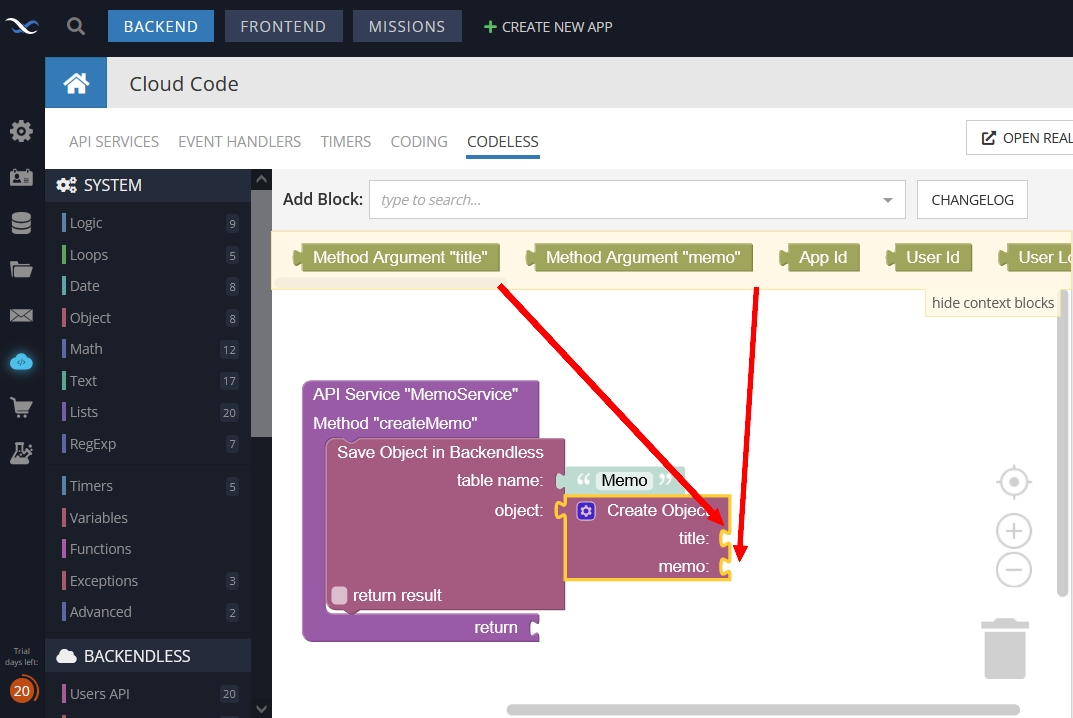Switch to the API SERVICES tab
The width and height of the screenshot is (1073, 718).
point(114,142)
